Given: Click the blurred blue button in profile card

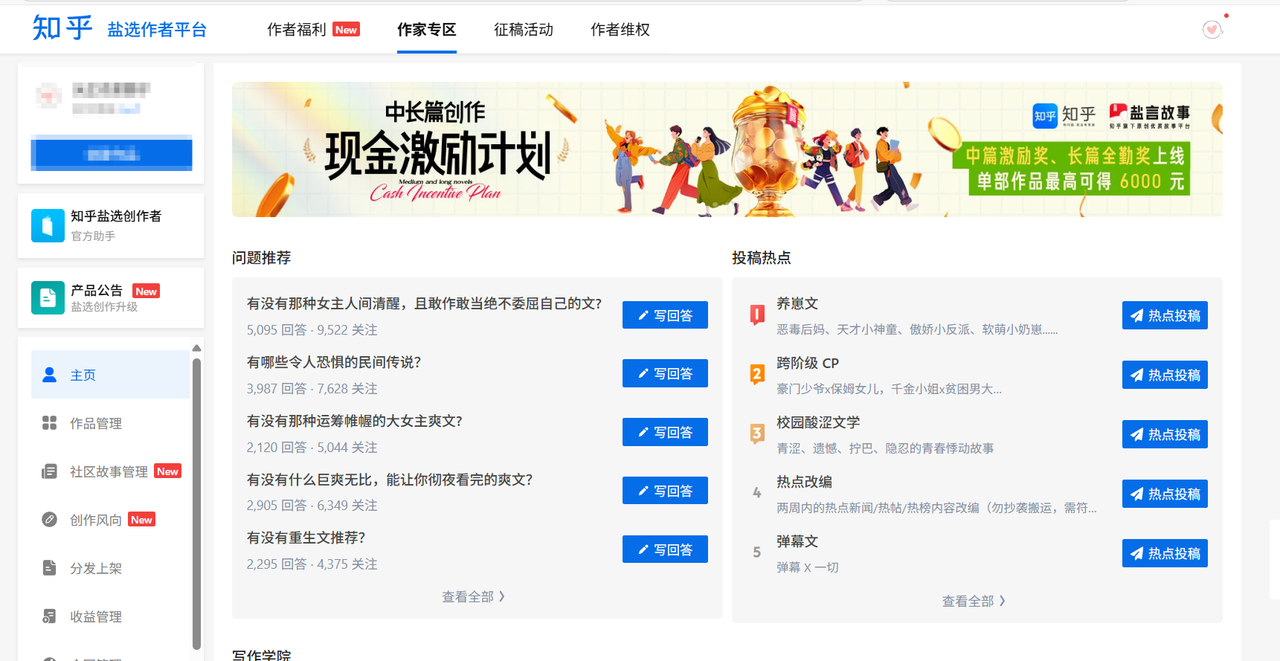Looking at the screenshot, I should coord(112,153).
